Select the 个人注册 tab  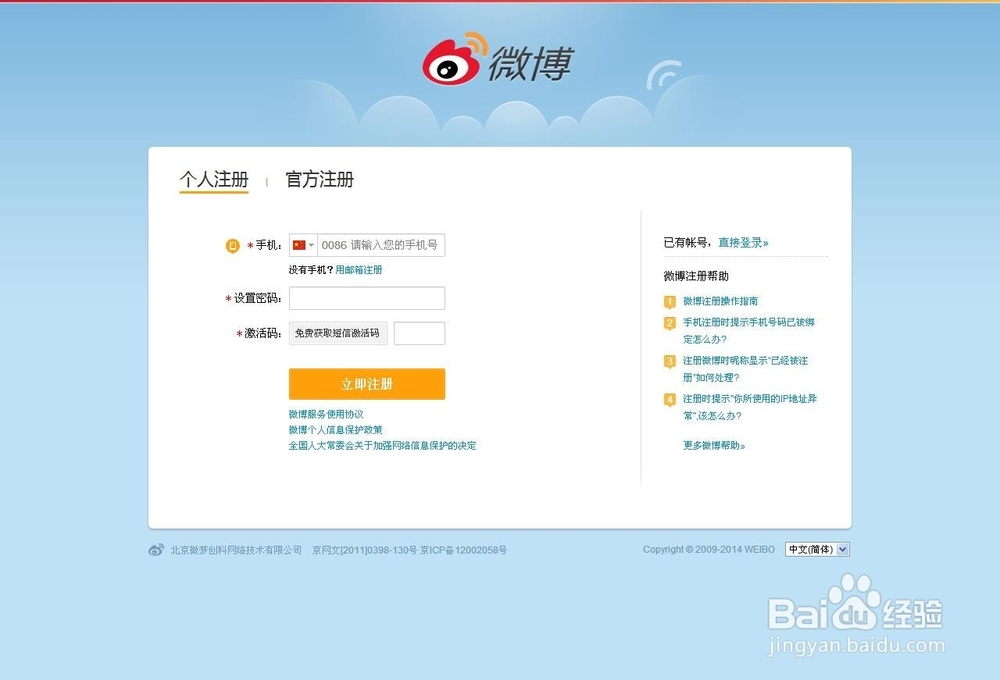pos(214,179)
